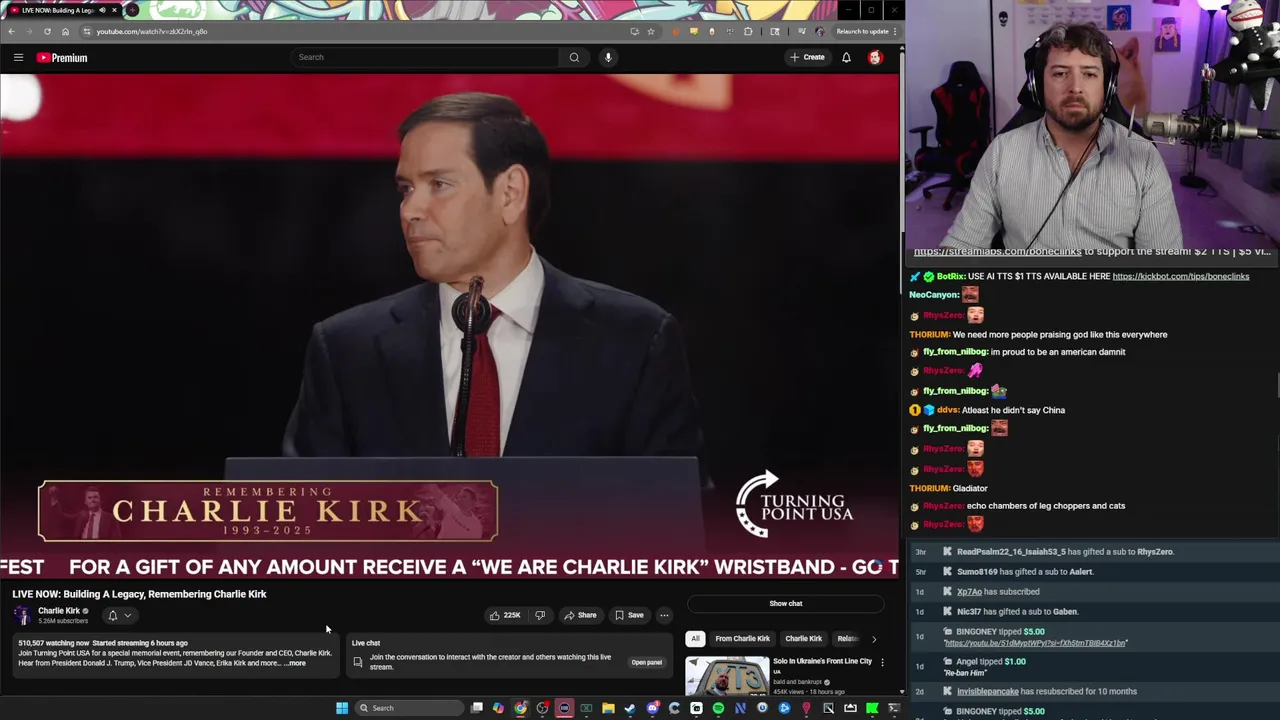Save the video to a playlist
Image resolution: width=1280 pixels, height=720 pixels.
point(629,615)
